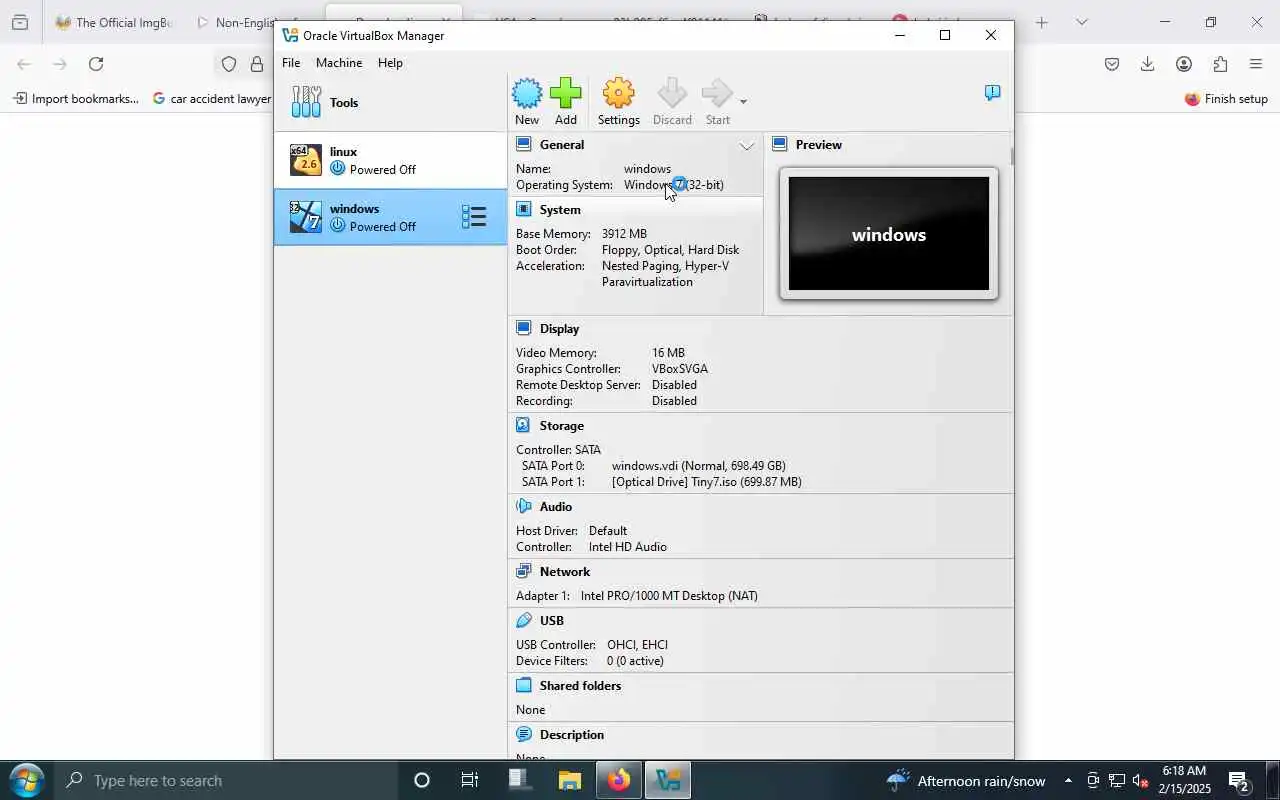1280x800 pixels.
Task: Click the Network section heading
Action: tap(565, 572)
